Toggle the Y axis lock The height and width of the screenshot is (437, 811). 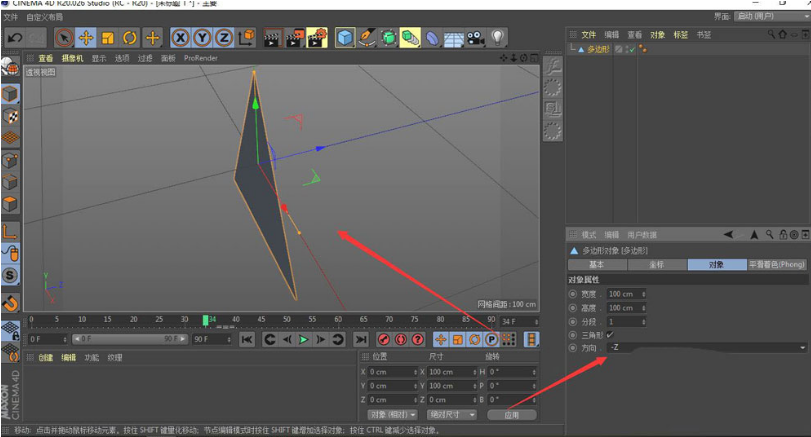click(x=202, y=38)
